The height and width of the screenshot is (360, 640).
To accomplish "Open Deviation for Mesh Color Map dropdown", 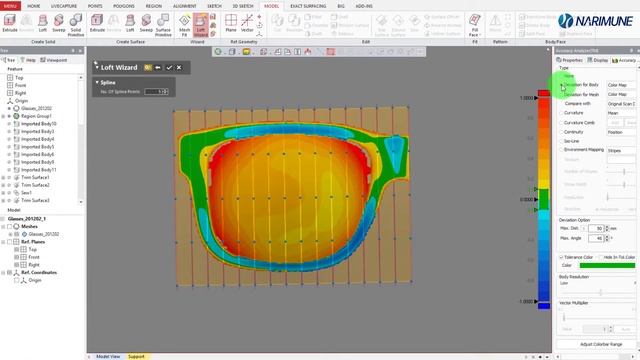I will [x=621, y=94].
